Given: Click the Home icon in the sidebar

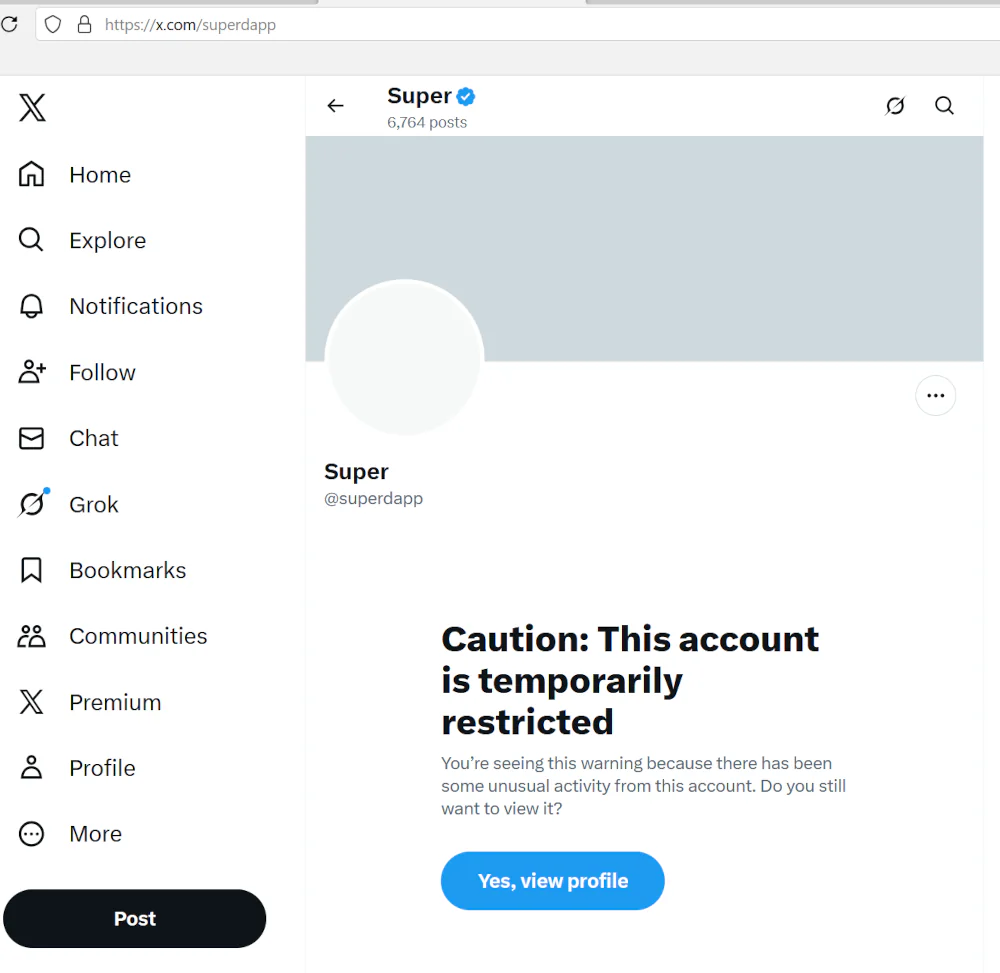Looking at the screenshot, I should tap(31, 174).
